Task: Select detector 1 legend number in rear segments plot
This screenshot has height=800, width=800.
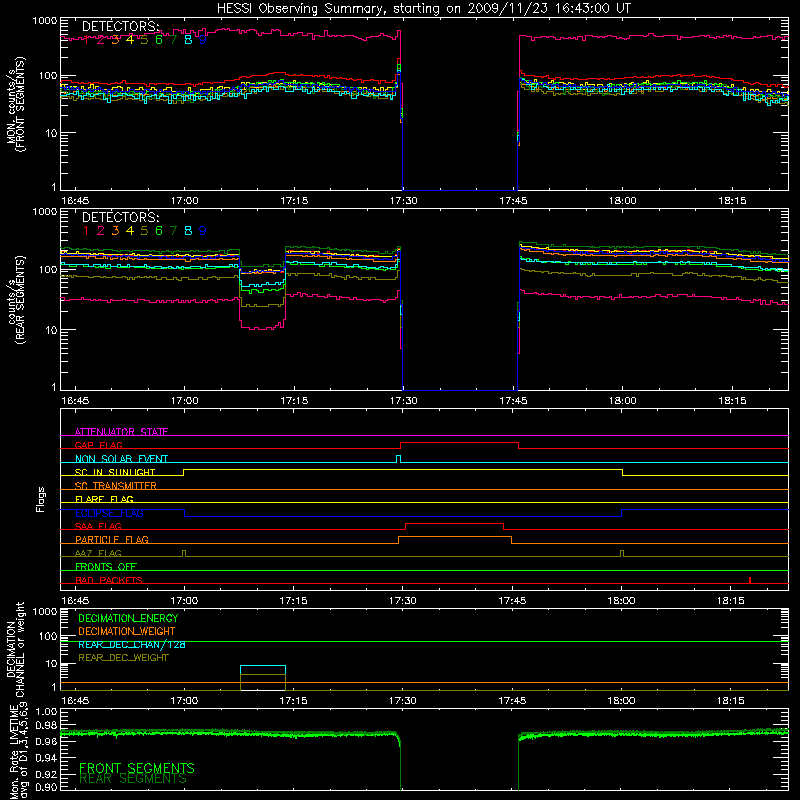Action: tap(86, 231)
